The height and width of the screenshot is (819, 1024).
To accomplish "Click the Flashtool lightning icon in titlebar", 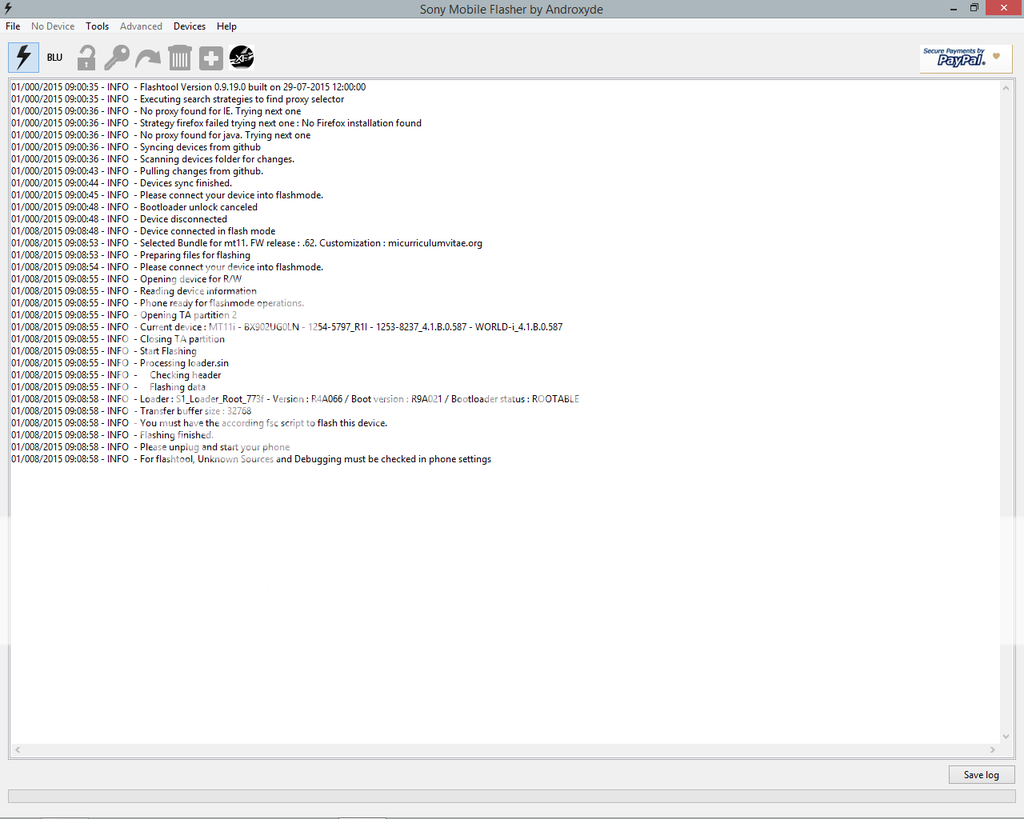I will tap(9, 8).
